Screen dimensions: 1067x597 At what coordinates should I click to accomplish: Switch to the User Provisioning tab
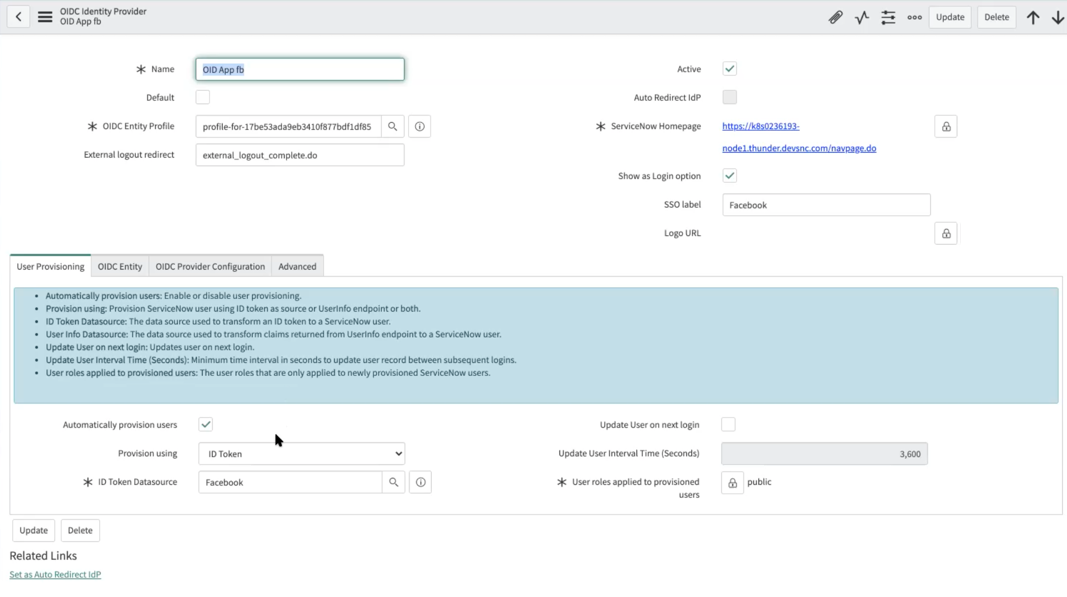coord(50,266)
